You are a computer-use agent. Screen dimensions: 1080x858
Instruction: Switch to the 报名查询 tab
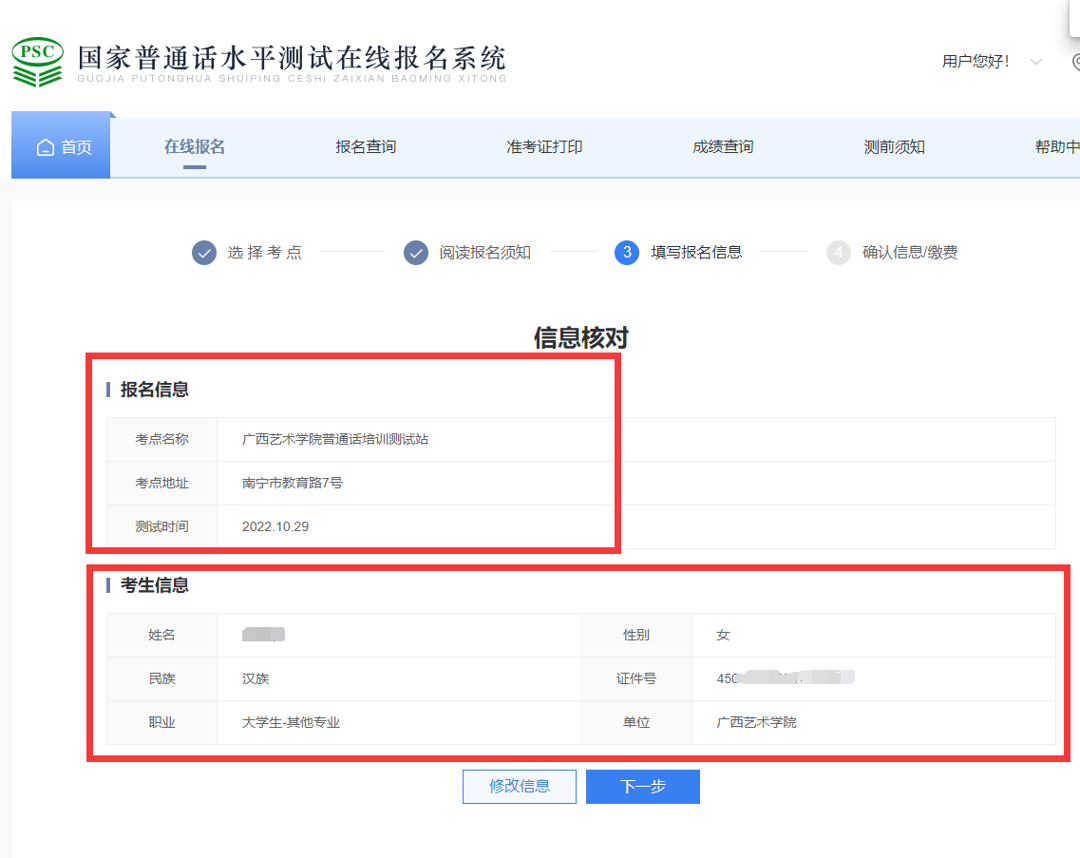(x=366, y=147)
